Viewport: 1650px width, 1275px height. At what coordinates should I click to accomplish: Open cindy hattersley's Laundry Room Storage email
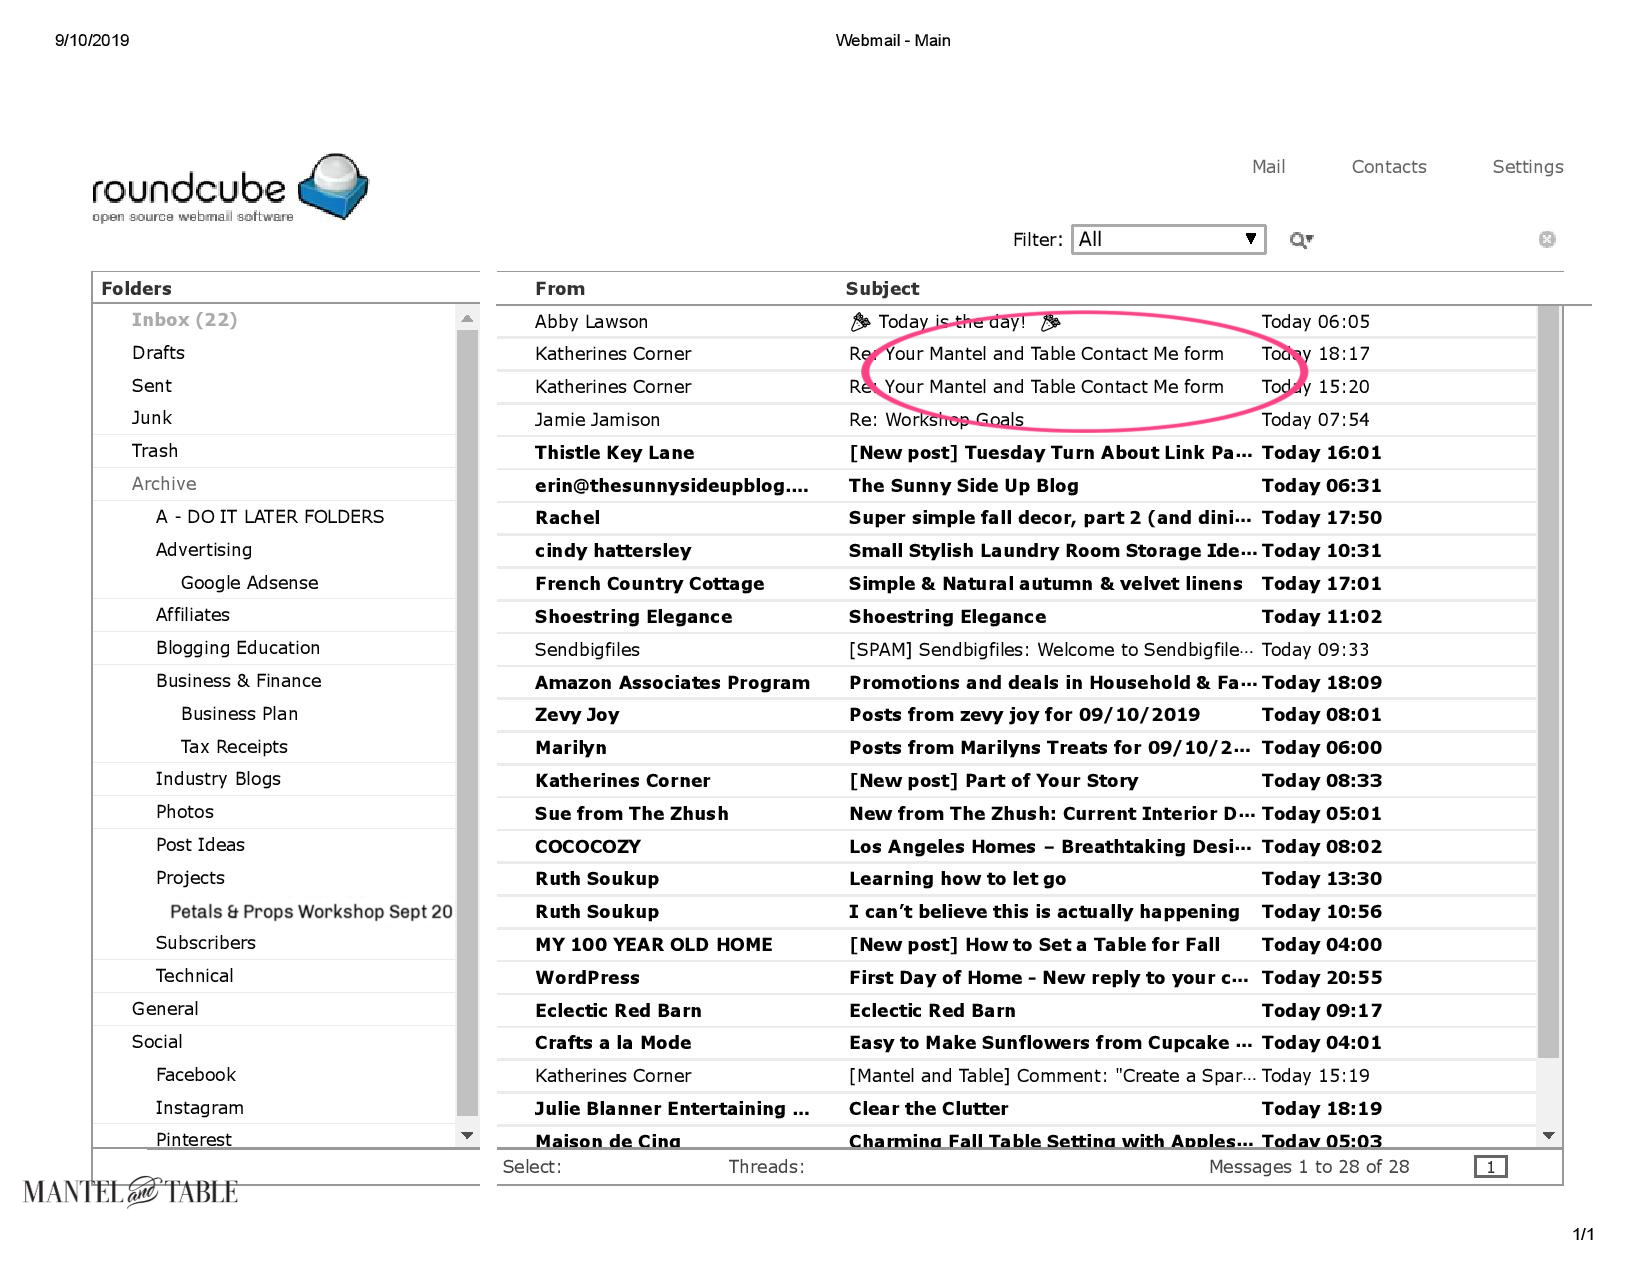click(x=1016, y=551)
